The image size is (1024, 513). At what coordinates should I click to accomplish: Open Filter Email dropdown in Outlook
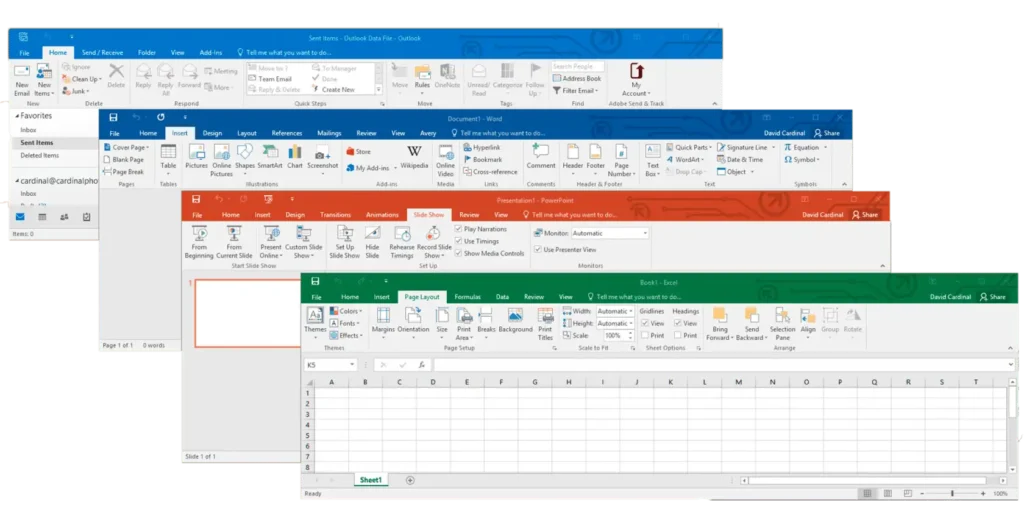tap(576, 91)
